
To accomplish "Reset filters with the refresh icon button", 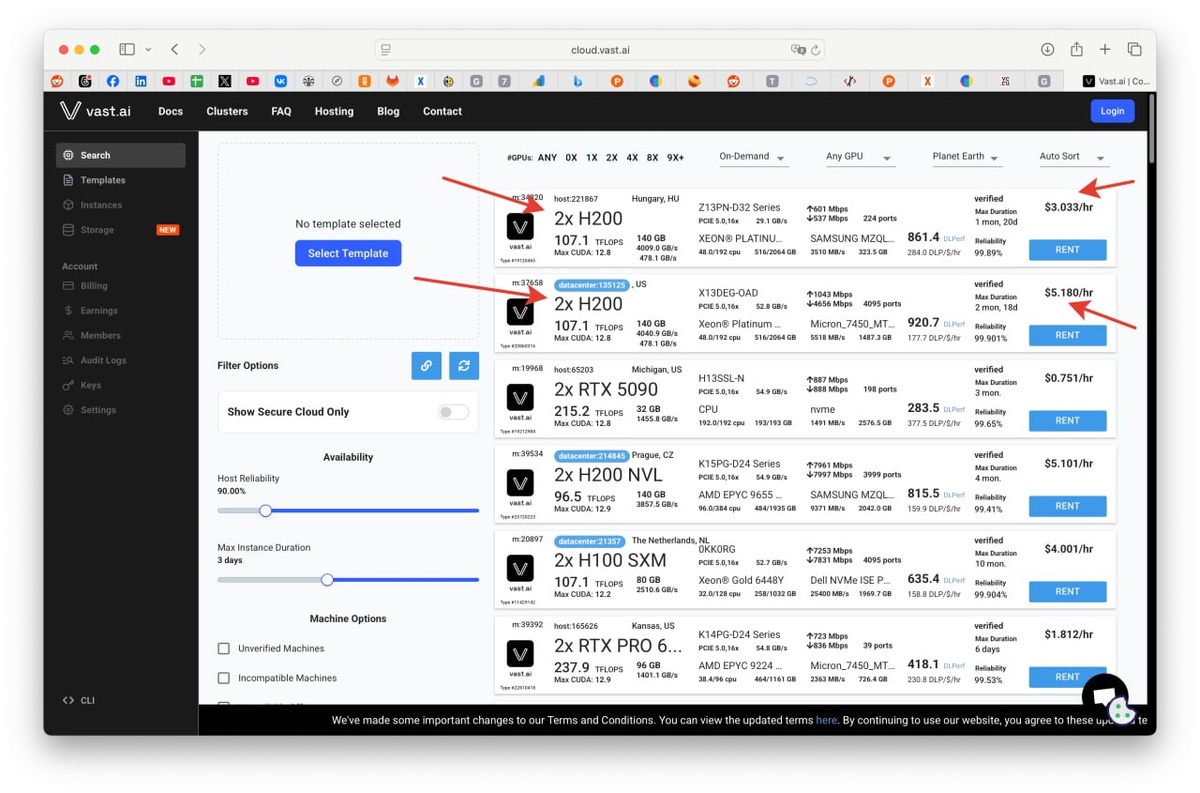I will (x=464, y=366).
